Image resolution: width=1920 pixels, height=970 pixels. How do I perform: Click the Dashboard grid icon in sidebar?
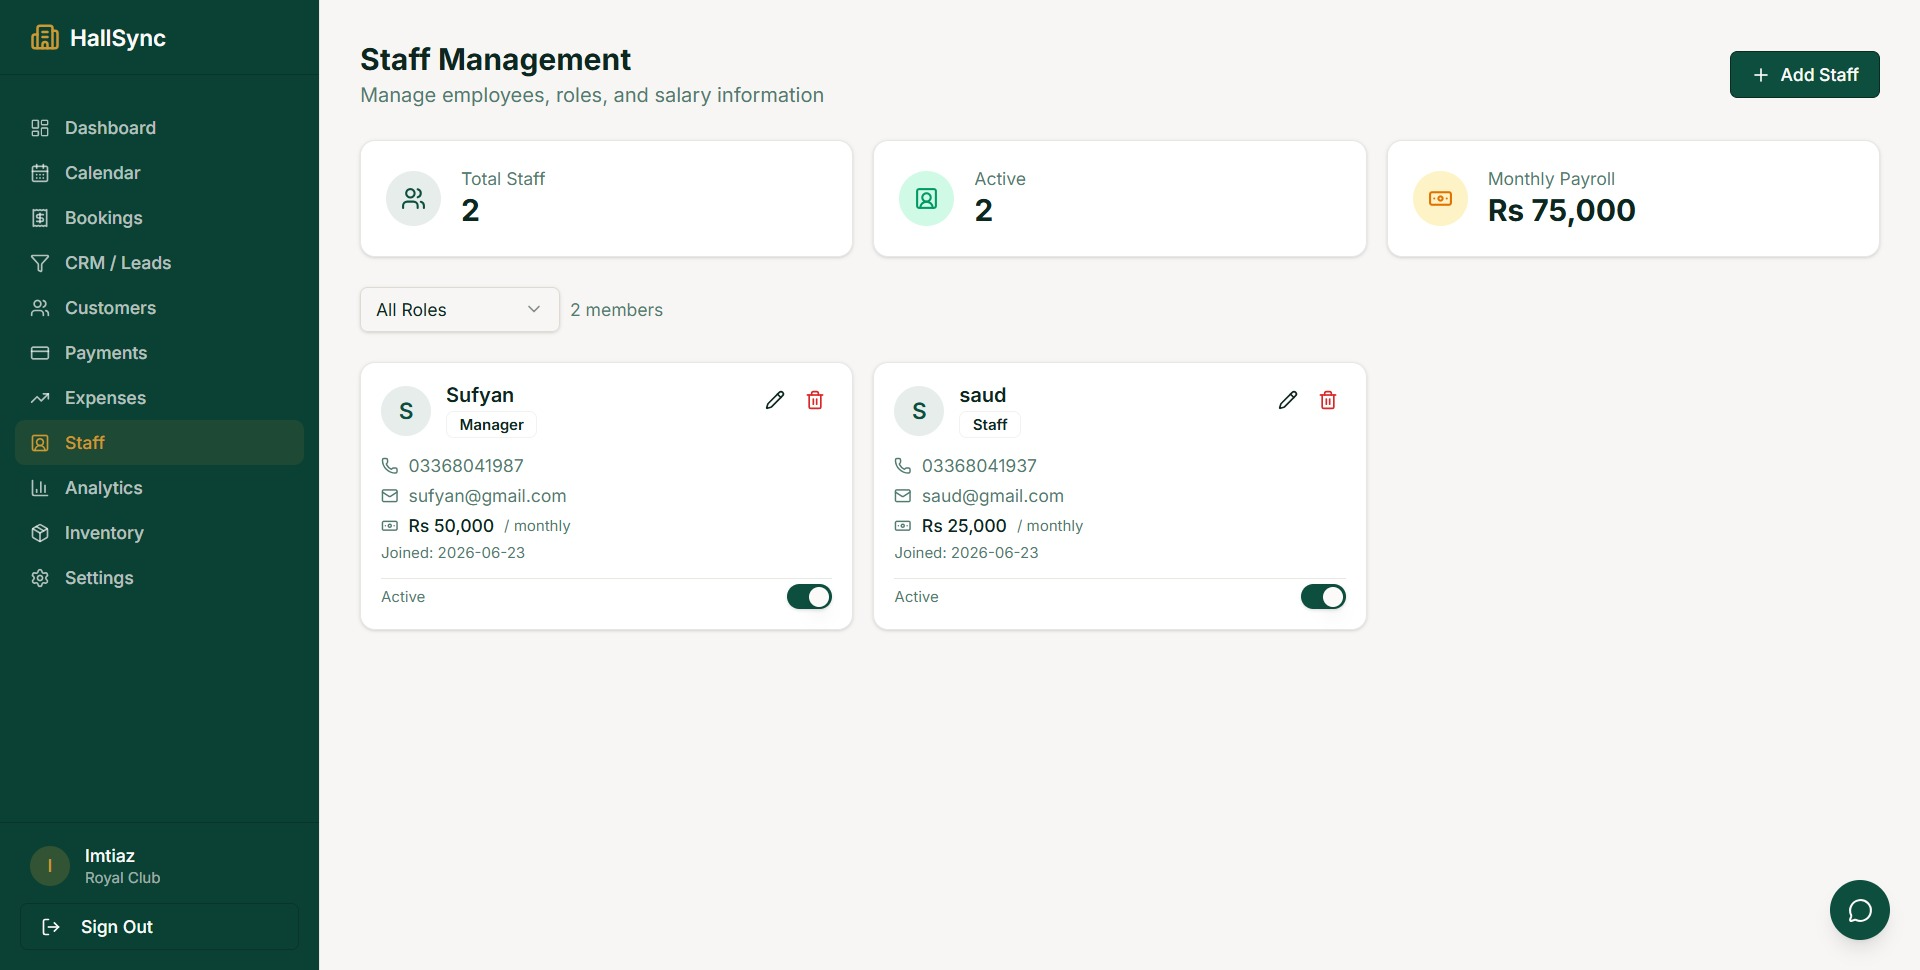pyautogui.click(x=40, y=128)
